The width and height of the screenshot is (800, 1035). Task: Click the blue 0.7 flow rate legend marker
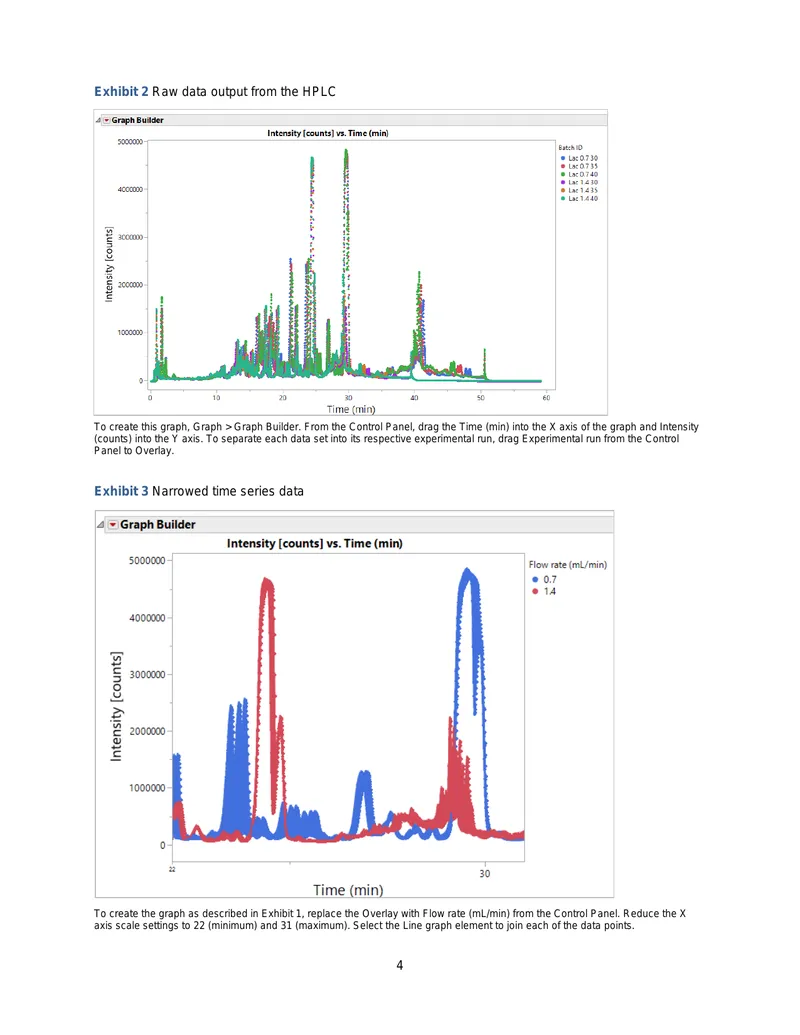pyautogui.click(x=535, y=580)
